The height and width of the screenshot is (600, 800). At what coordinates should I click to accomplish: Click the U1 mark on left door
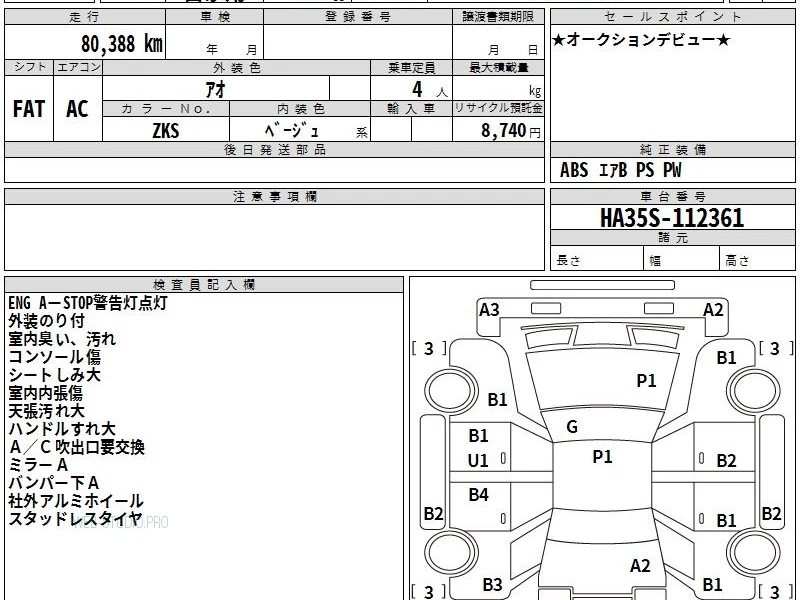pos(478,461)
